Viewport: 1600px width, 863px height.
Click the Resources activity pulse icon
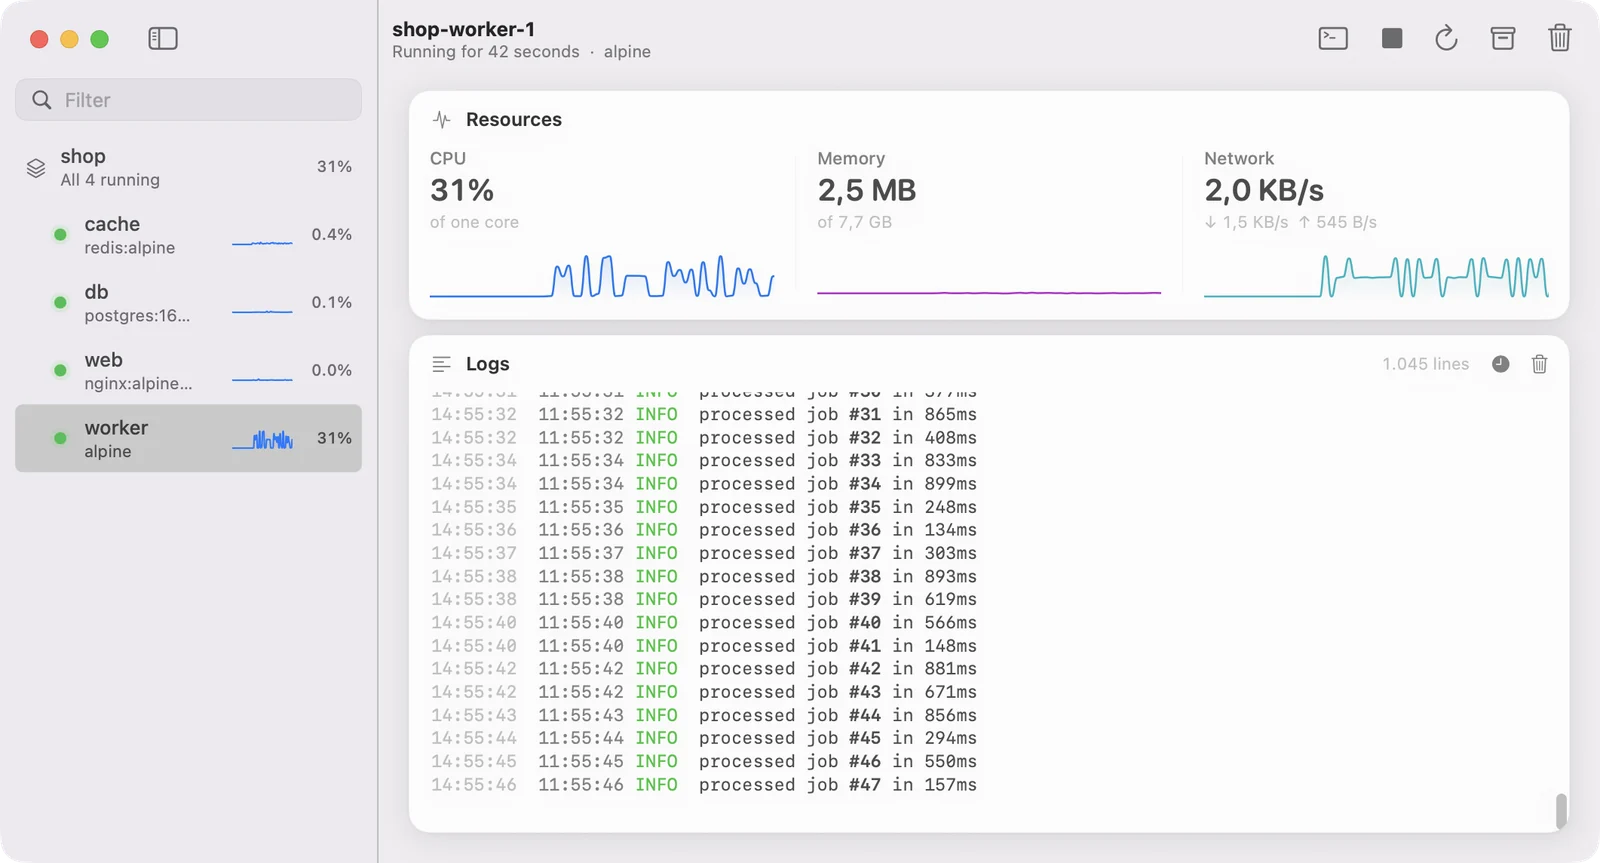[441, 120]
